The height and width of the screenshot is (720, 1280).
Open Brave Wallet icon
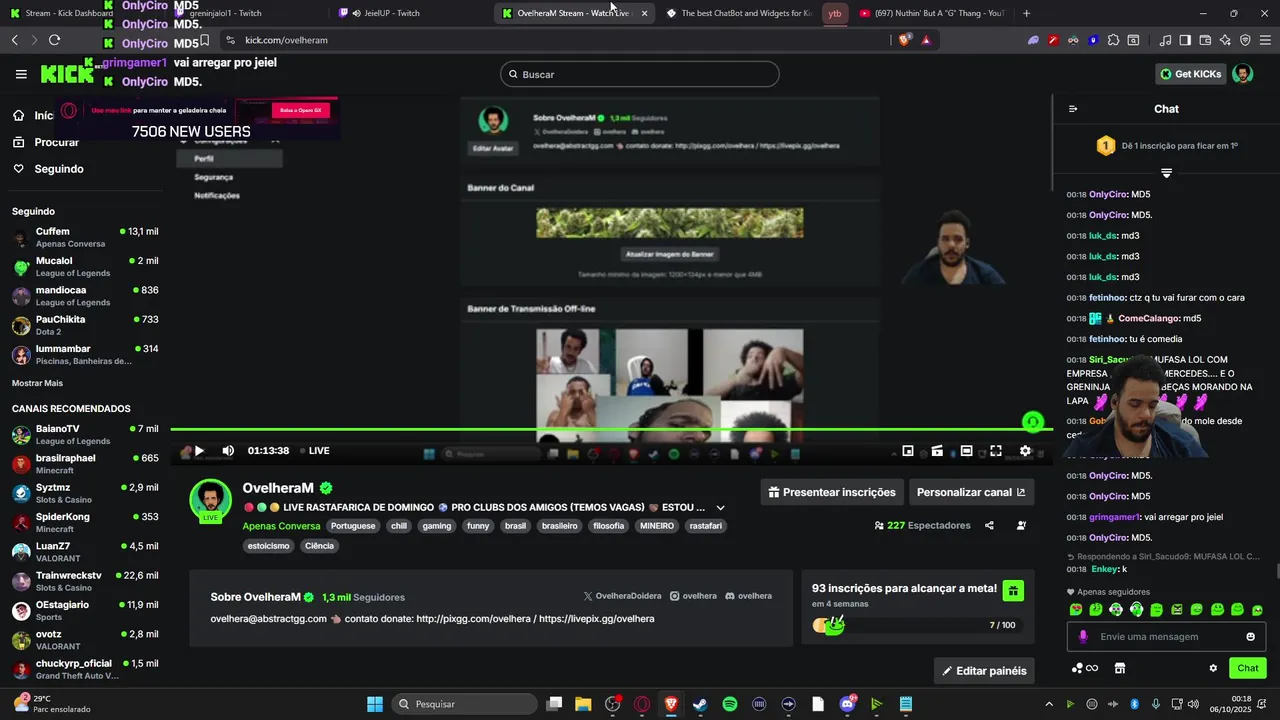click(1205, 40)
